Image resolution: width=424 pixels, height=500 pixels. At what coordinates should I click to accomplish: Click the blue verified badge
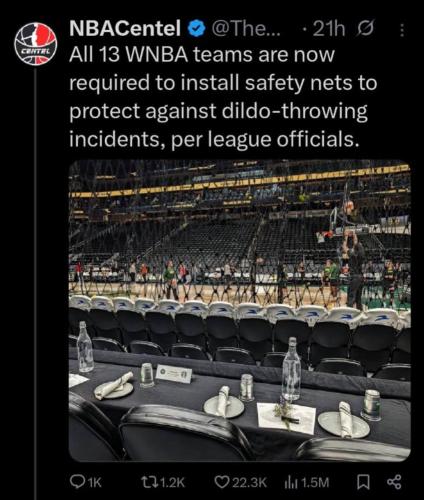point(197,29)
